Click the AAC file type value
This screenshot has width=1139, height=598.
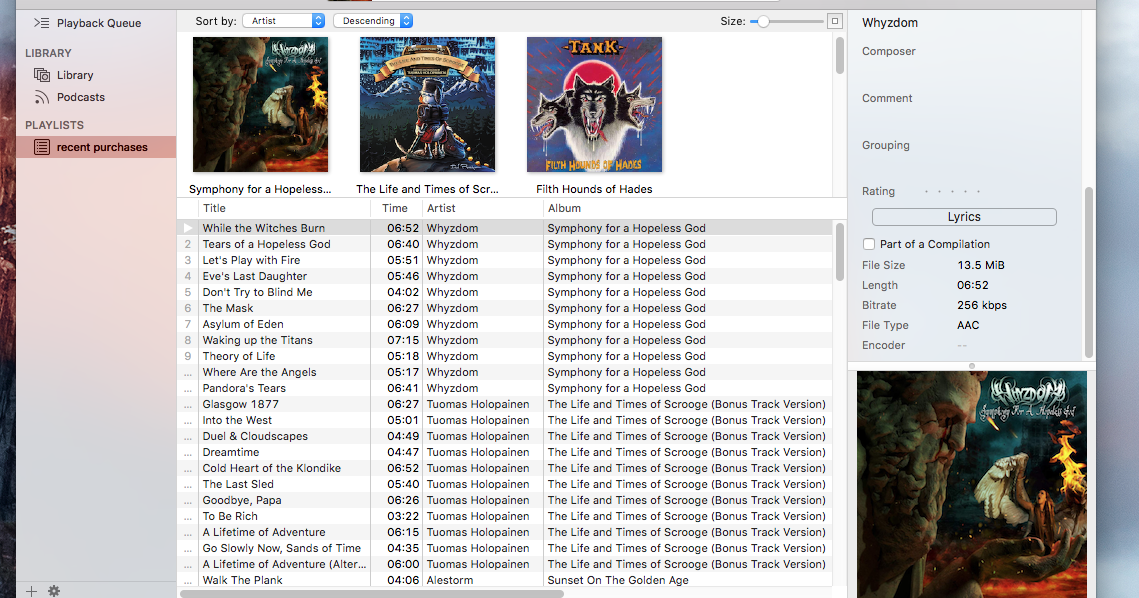(968, 326)
